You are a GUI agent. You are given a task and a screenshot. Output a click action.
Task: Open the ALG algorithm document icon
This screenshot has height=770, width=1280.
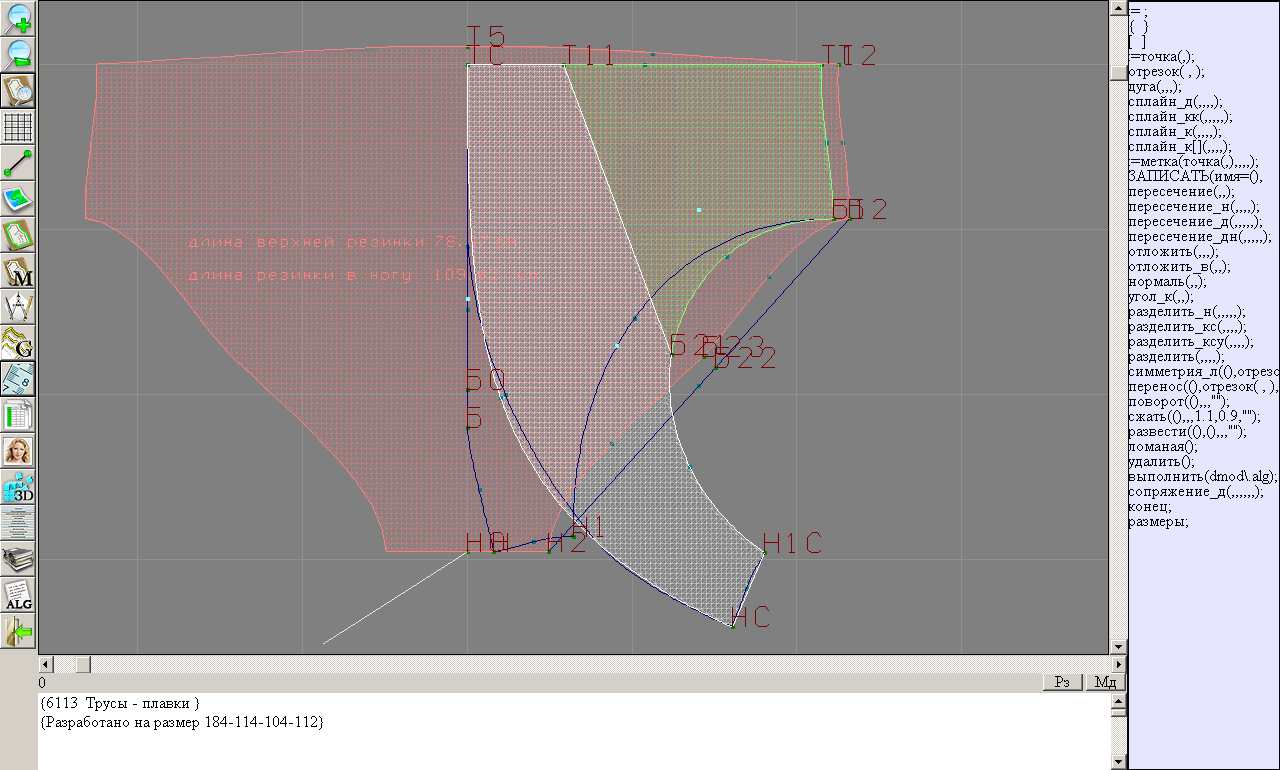click(x=19, y=595)
